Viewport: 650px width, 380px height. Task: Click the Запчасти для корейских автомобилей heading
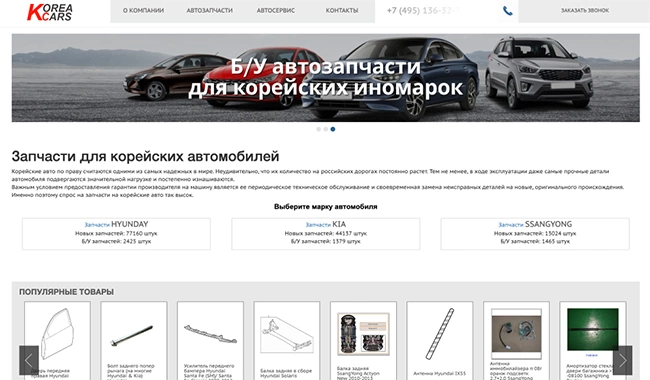pyautogui.click(x=145, y=157)
